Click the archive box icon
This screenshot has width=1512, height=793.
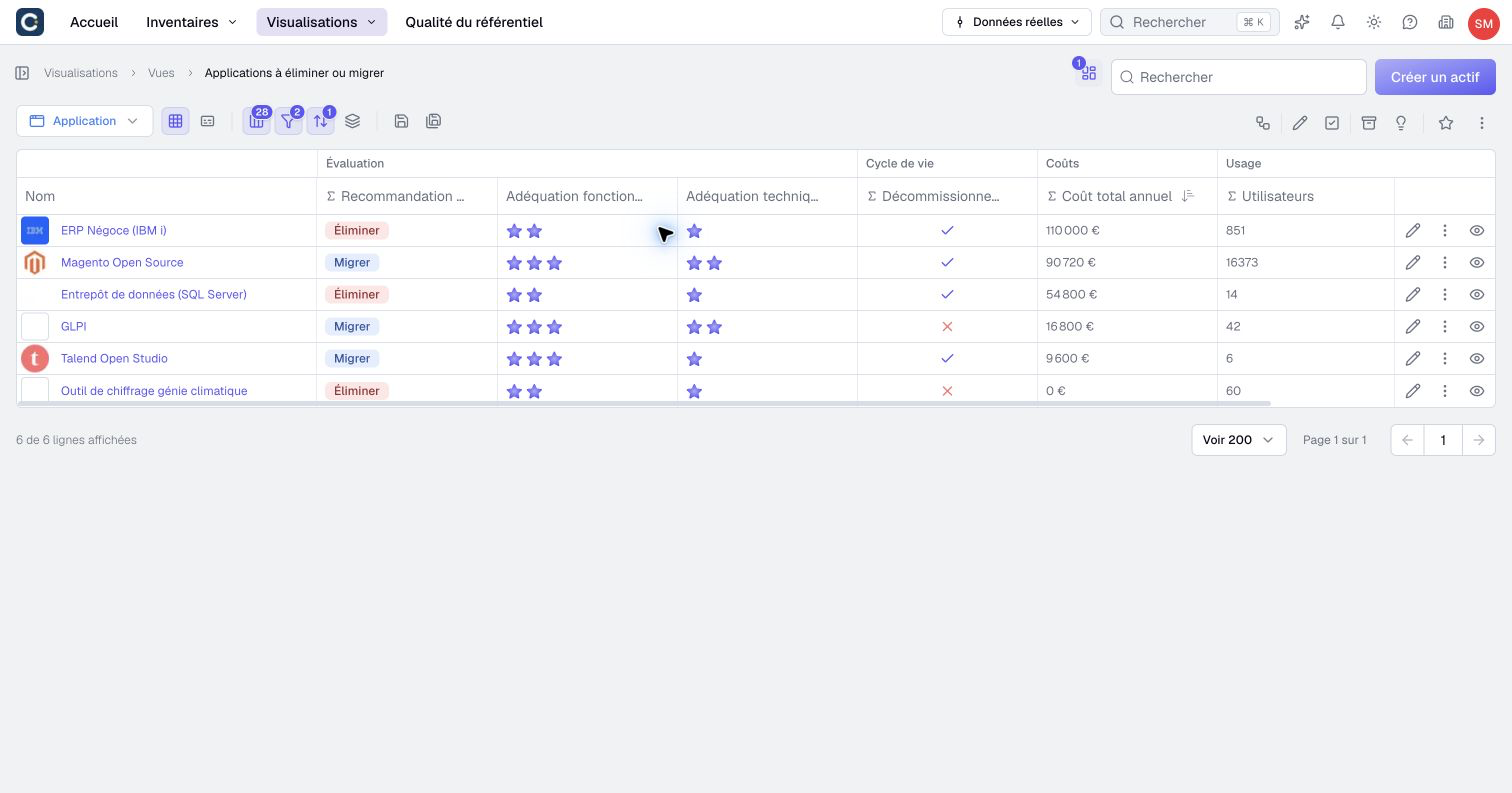[1369, 123]
